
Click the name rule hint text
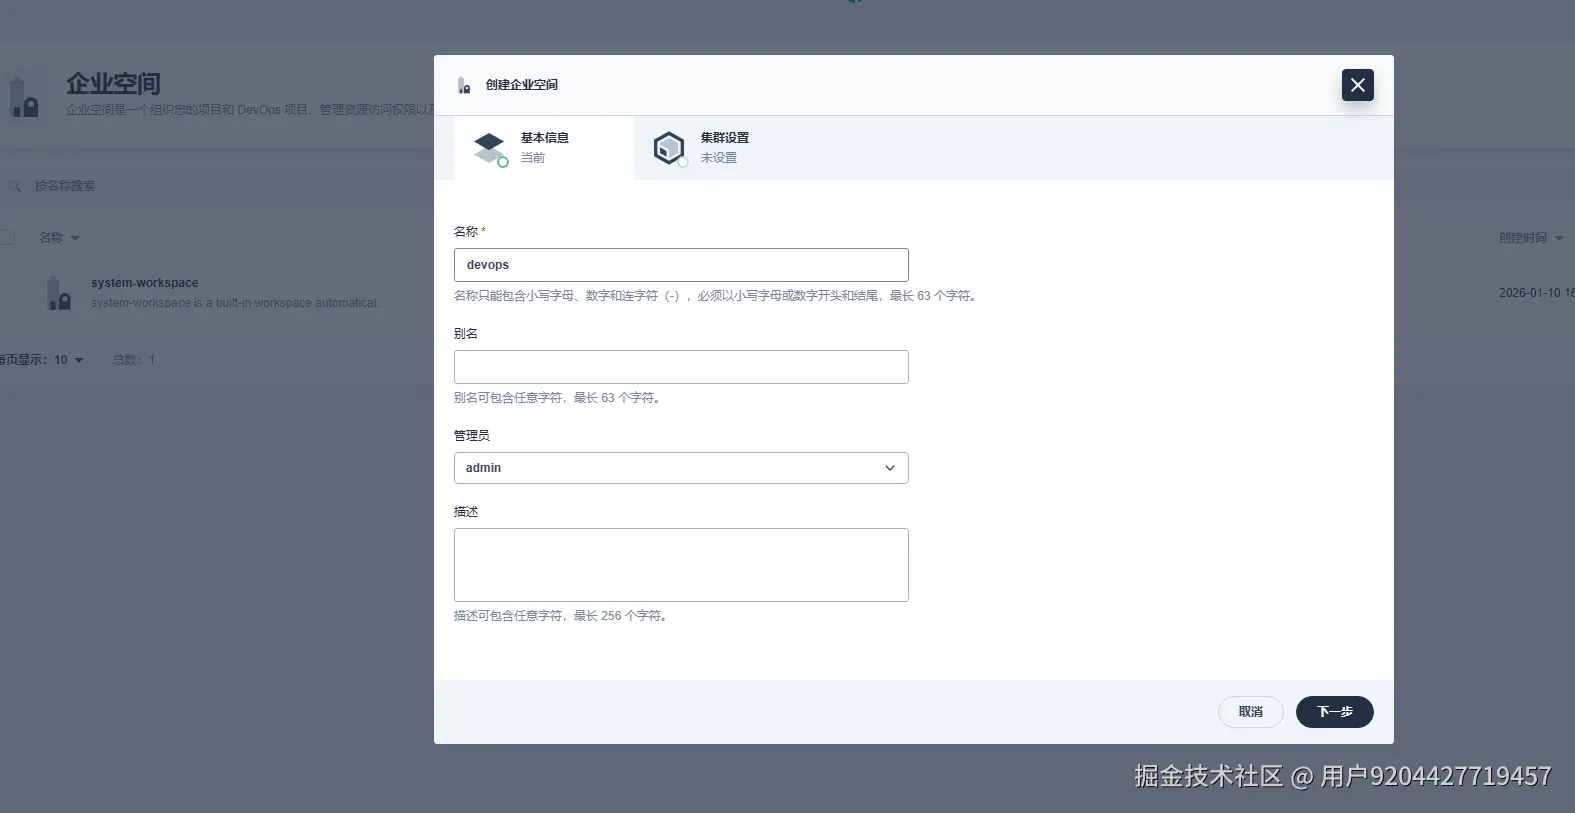tap(716, 296)
